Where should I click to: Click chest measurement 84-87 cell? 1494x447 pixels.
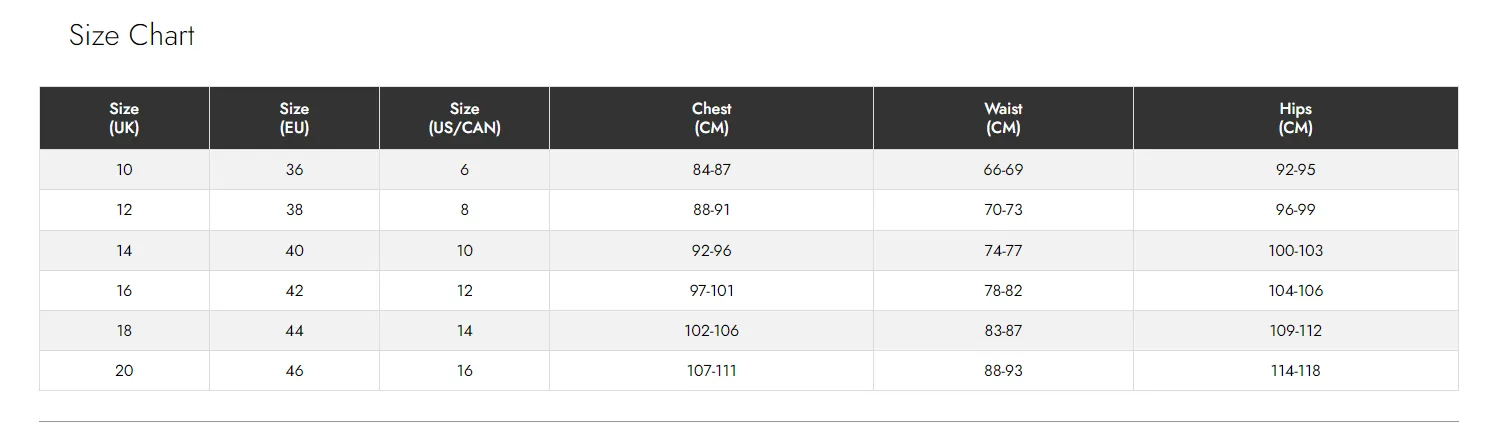point(711,170)
